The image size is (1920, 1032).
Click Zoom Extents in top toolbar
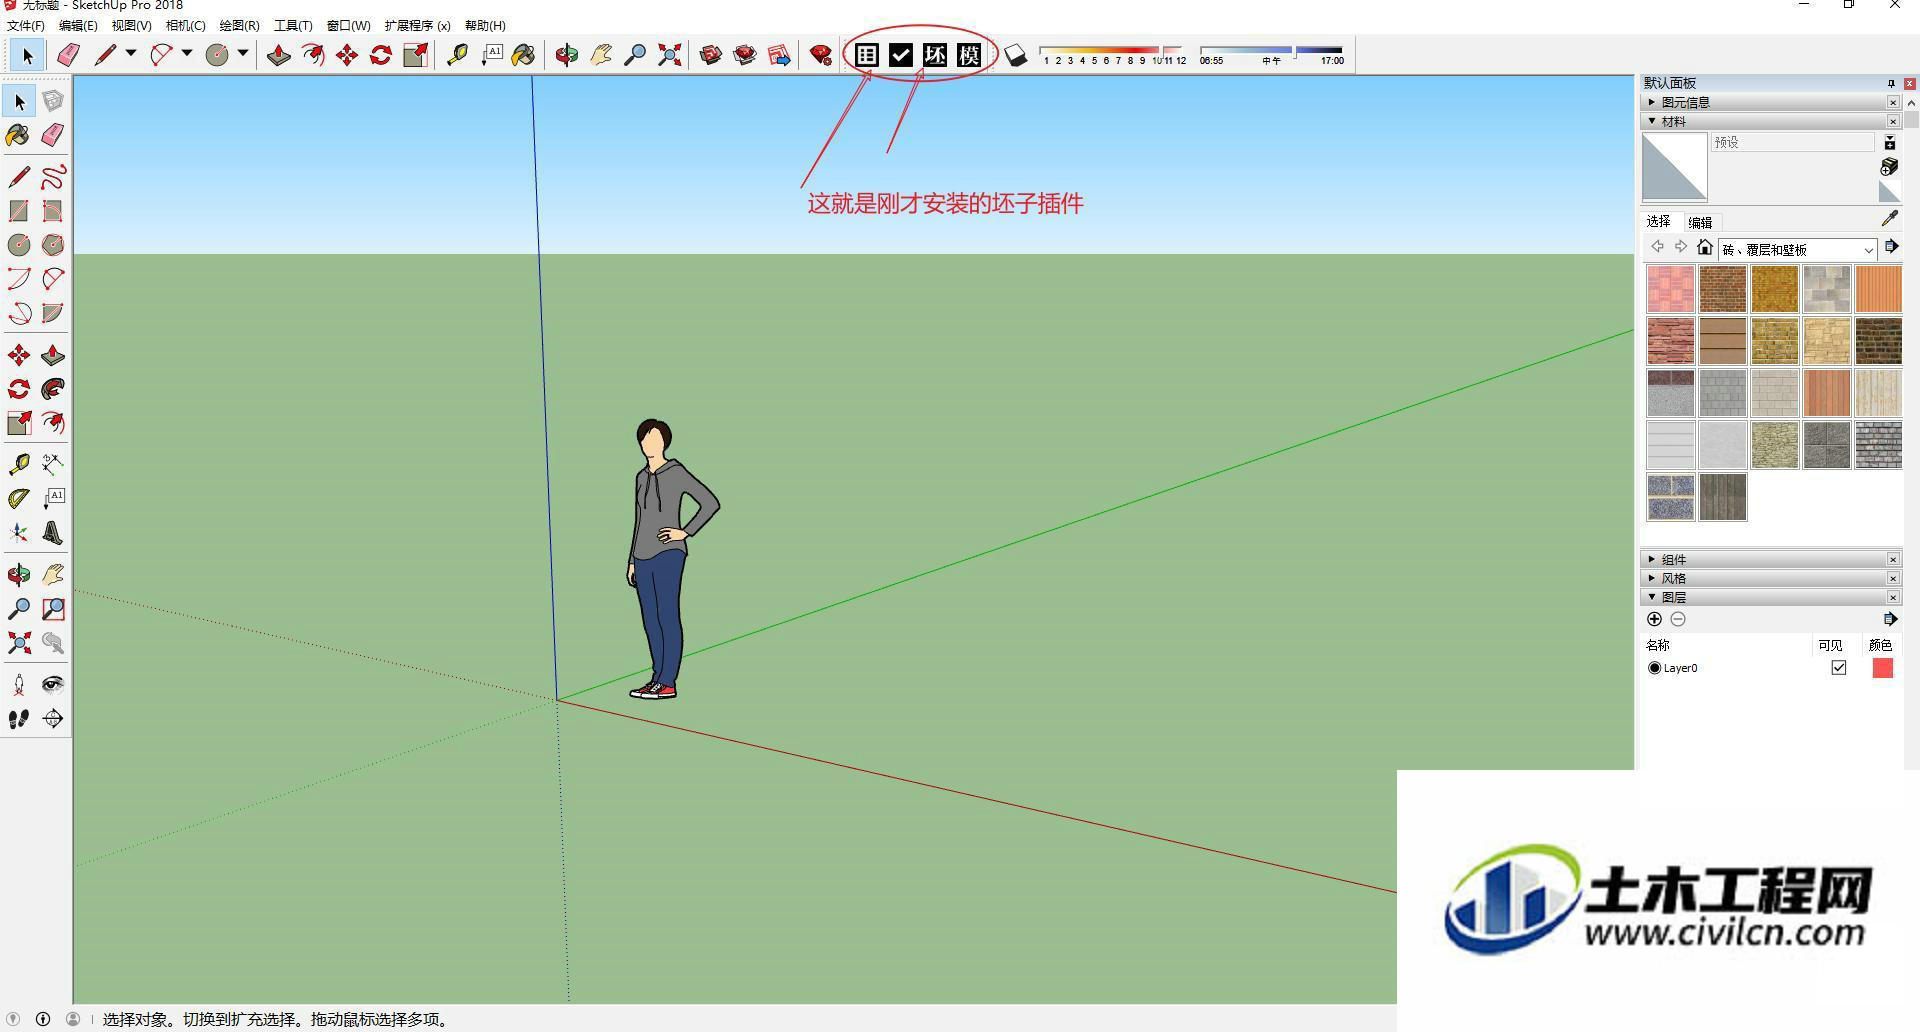[x=669, y=55]
